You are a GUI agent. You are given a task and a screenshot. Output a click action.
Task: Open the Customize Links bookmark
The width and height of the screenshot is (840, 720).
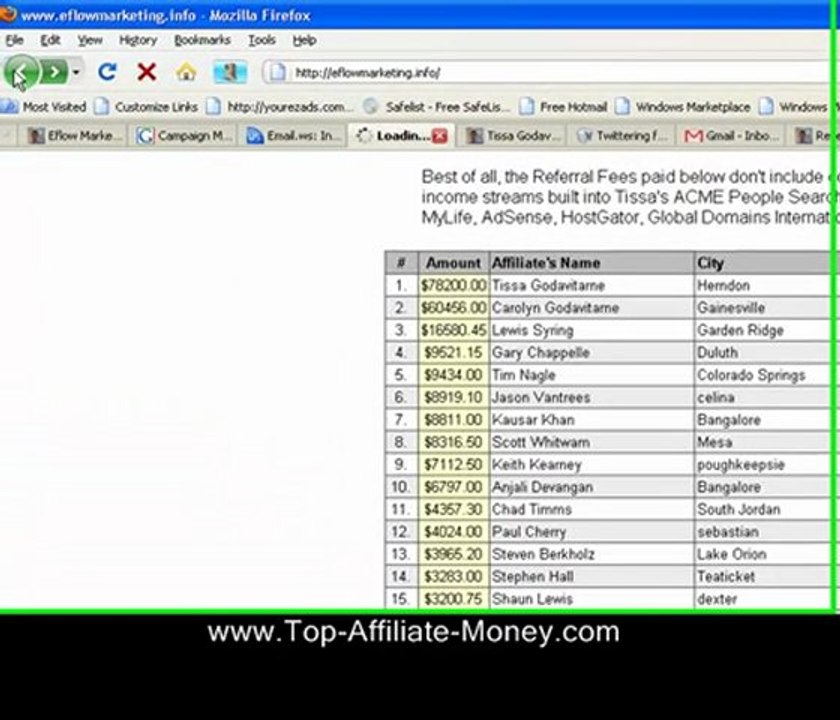(x=146, y=107)
